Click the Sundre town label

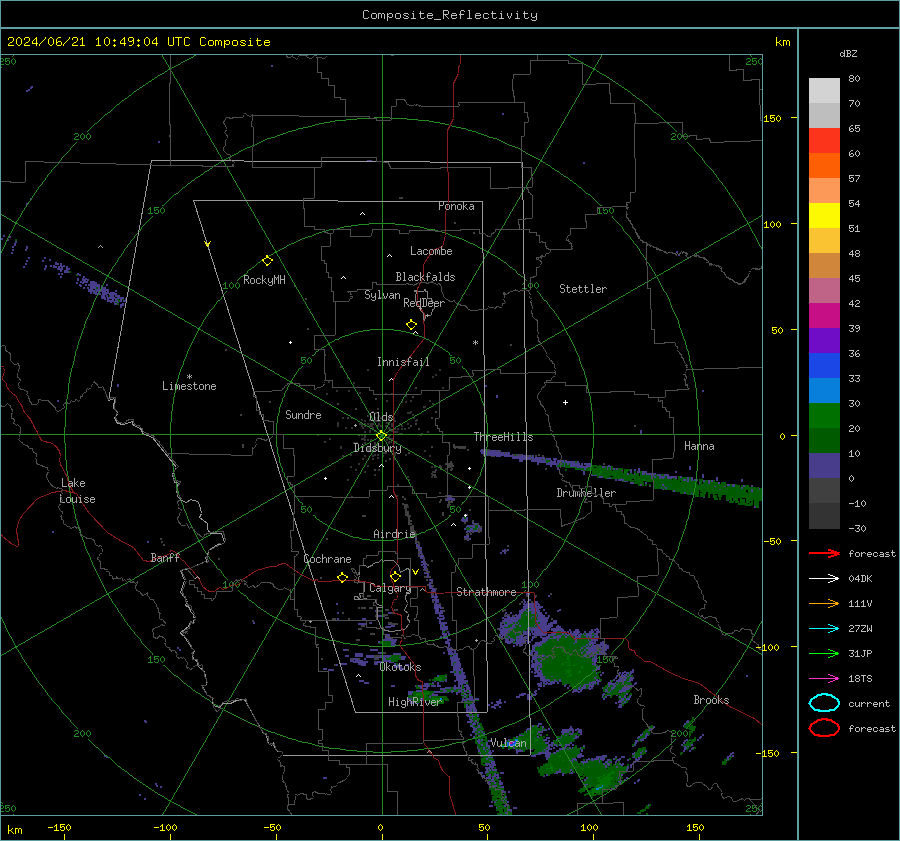pos(303,414)
